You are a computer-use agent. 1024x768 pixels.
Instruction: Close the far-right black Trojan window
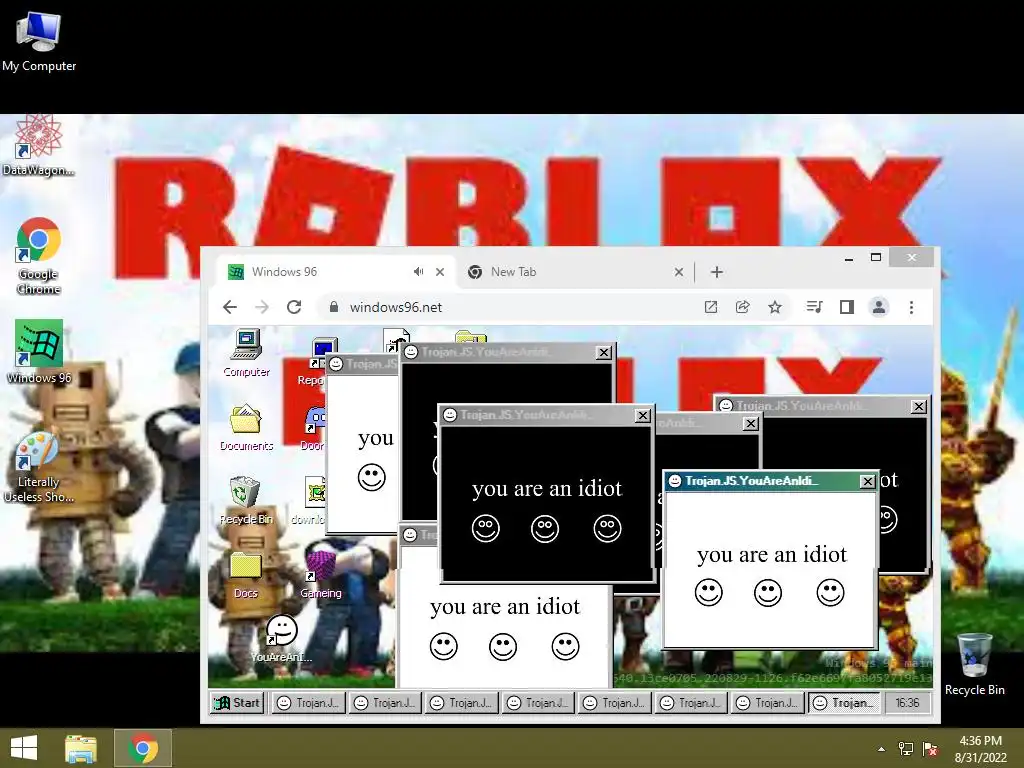tap(919, 406)
